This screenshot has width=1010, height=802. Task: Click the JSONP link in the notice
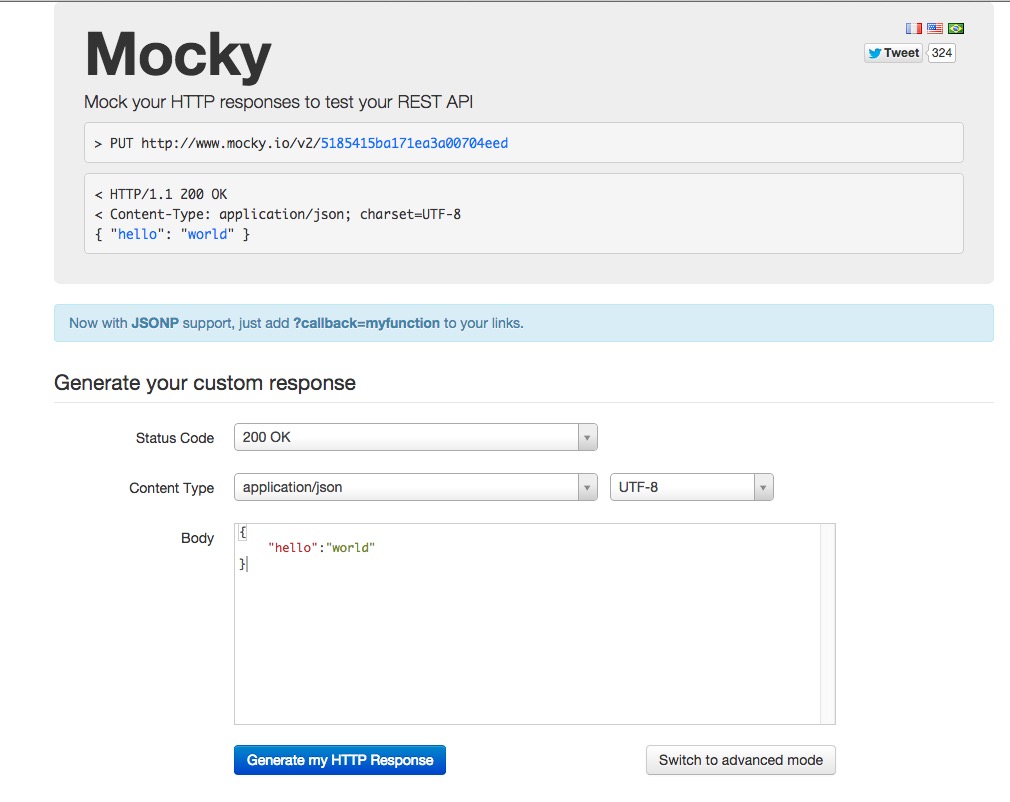(155, 323)
